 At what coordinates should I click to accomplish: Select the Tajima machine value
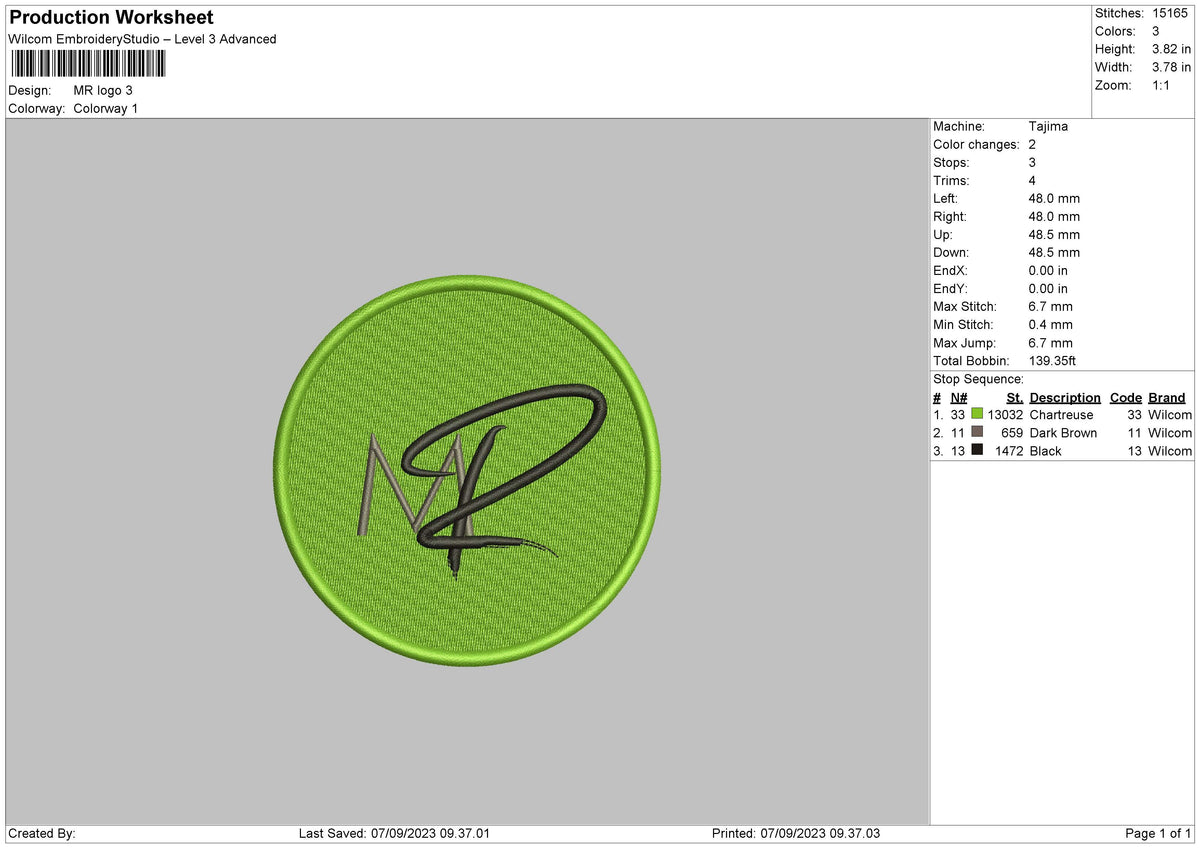click(1049, 126)
